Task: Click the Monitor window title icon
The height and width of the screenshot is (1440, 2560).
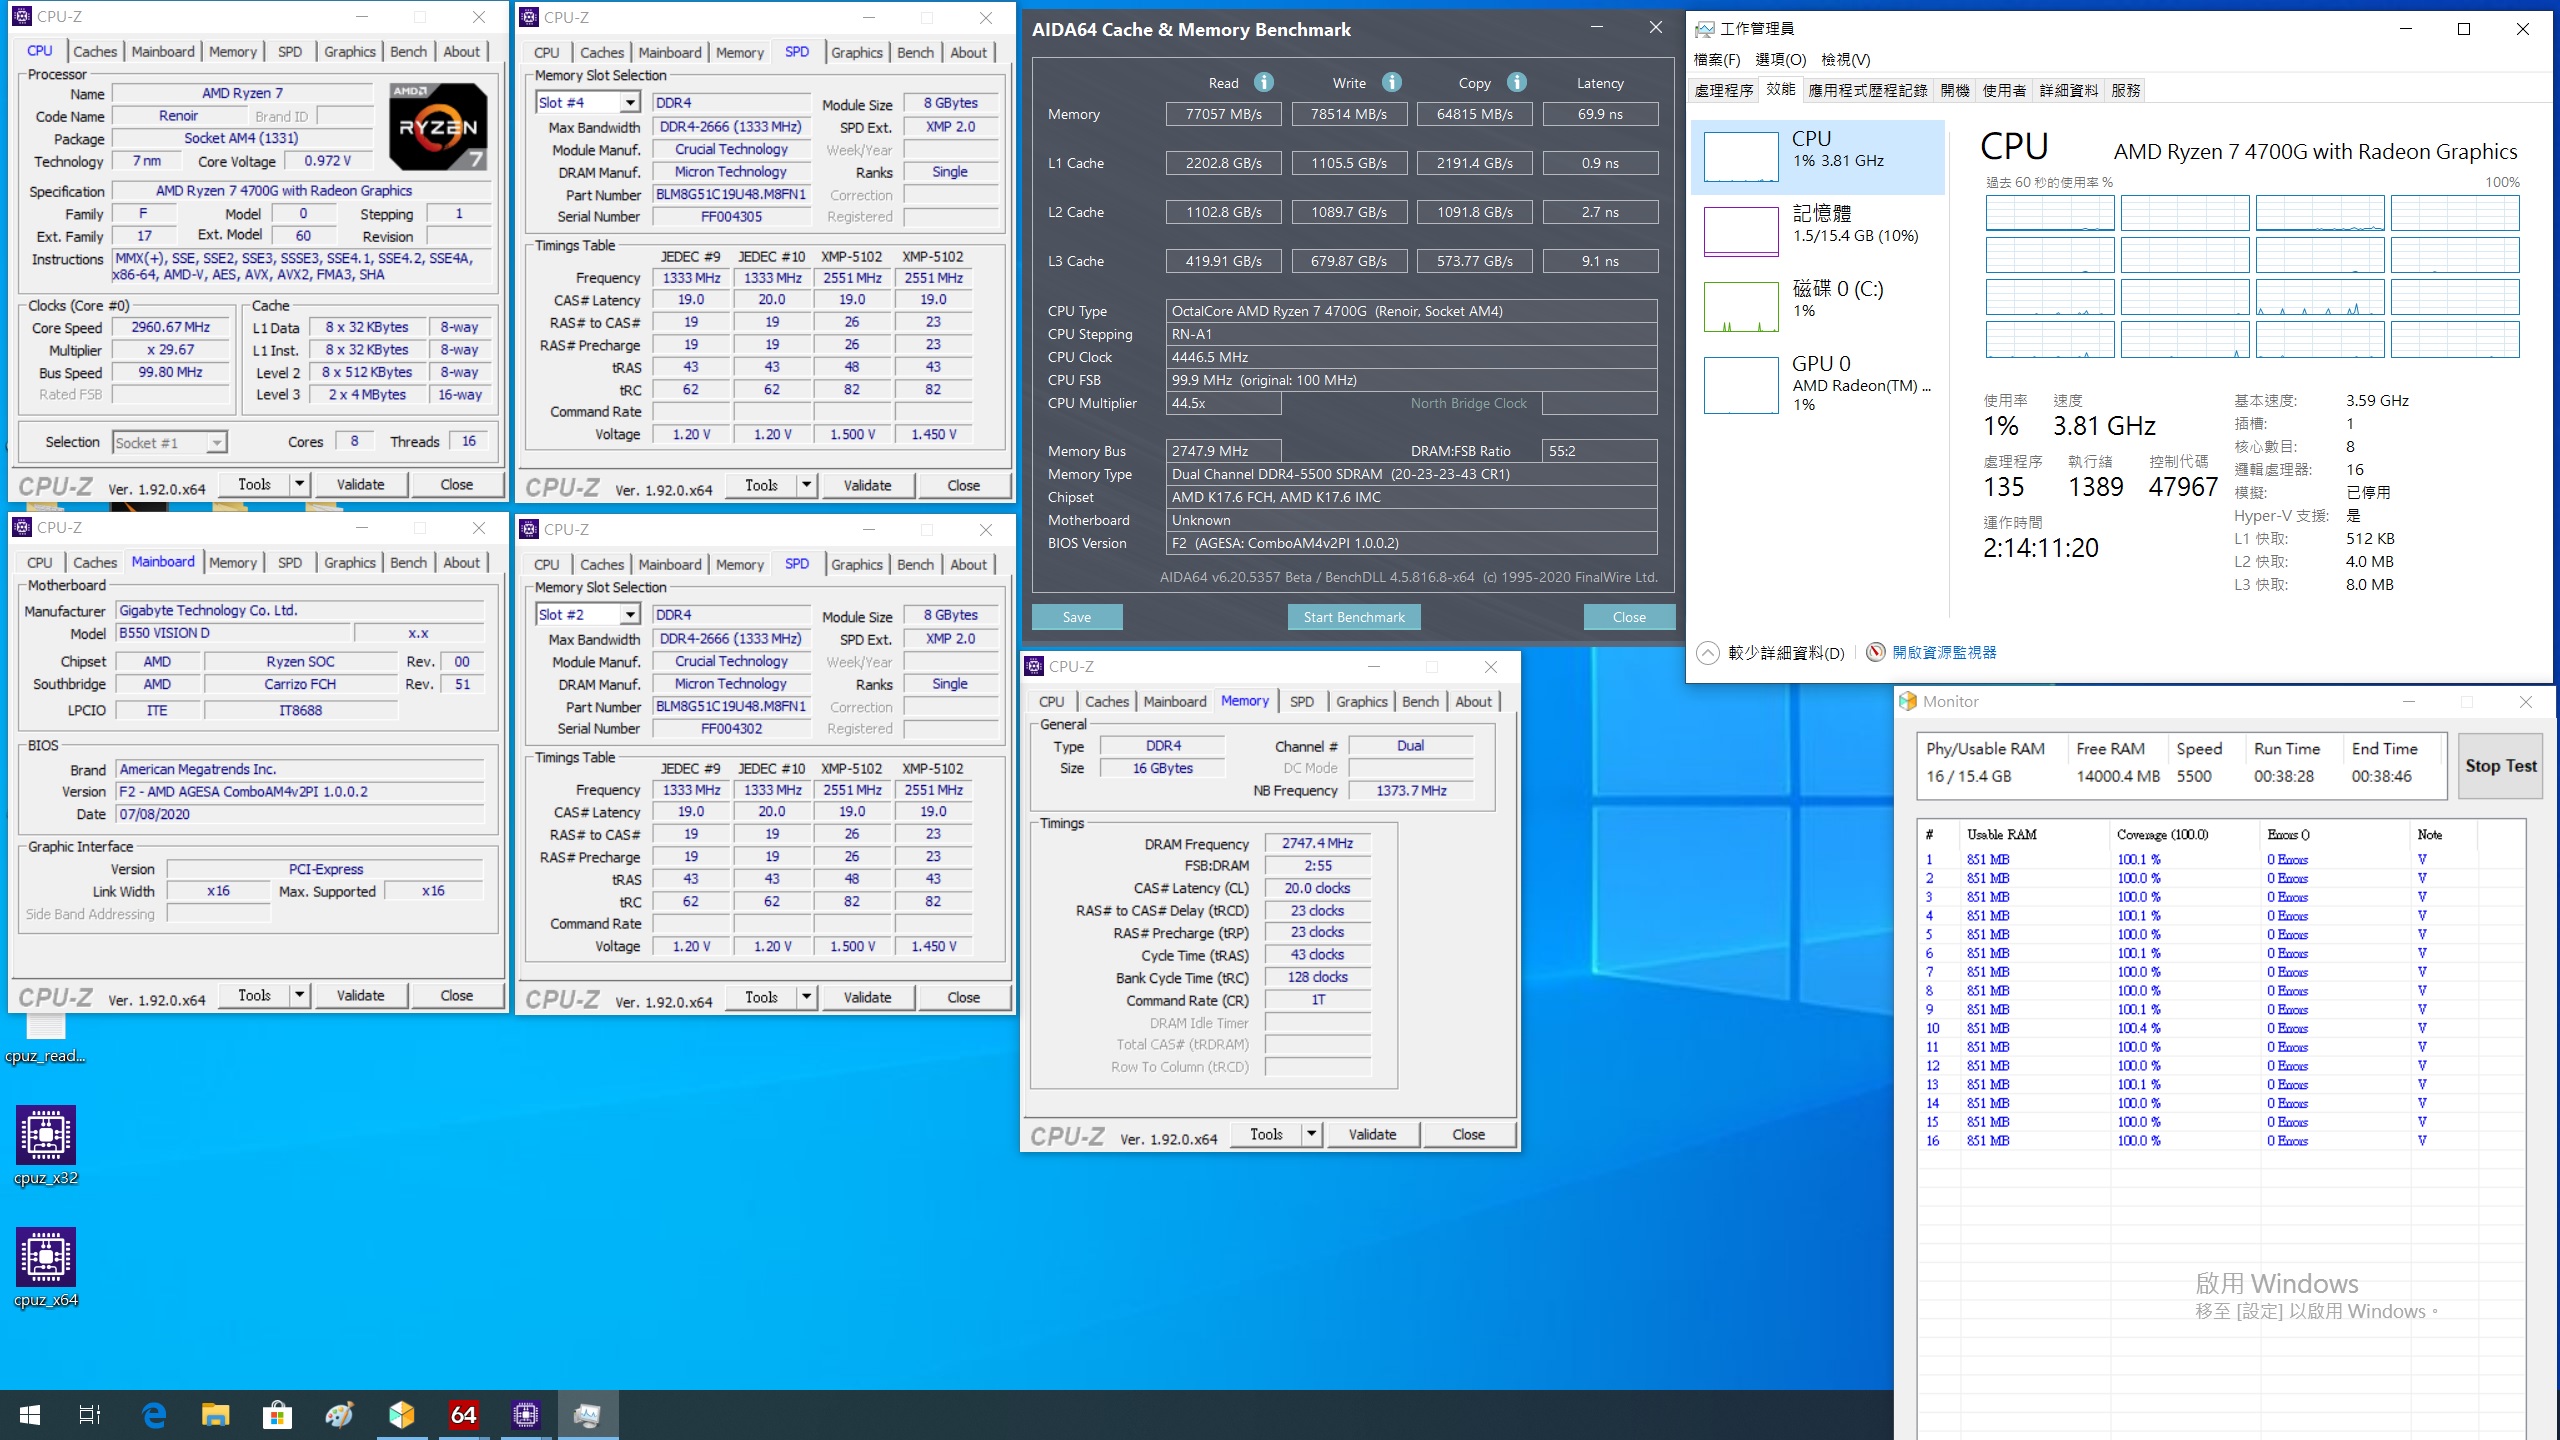Action: click(1908, 701)
